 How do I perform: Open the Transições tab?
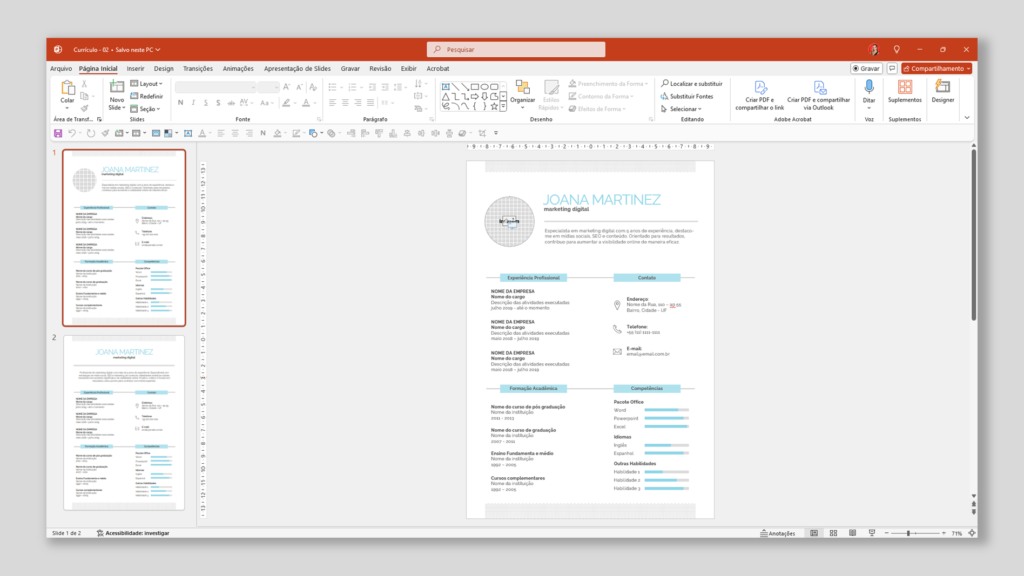(x=197, y=68)
